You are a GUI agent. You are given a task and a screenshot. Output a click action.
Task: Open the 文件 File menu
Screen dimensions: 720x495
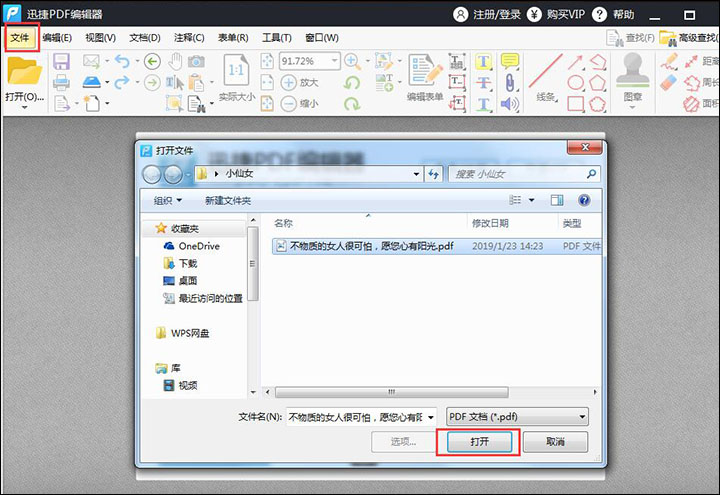coord(20,38)
